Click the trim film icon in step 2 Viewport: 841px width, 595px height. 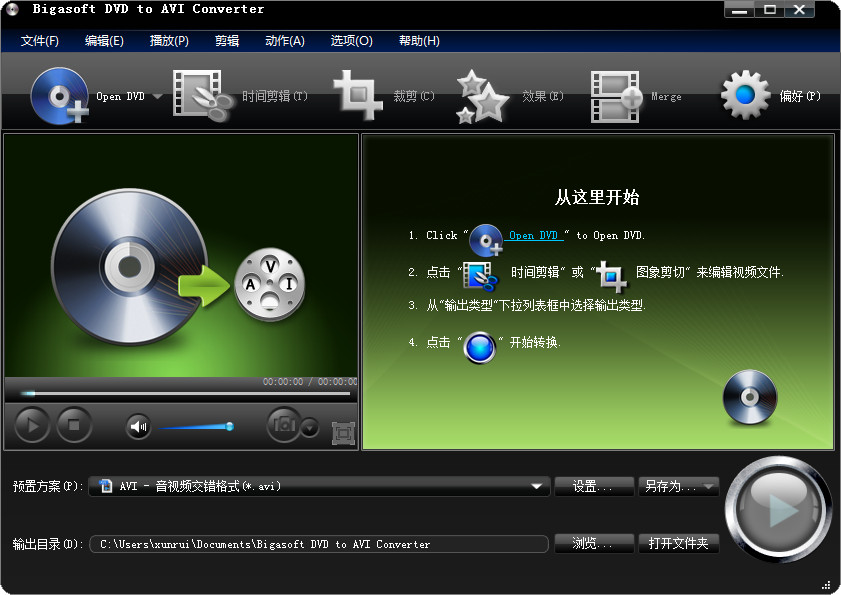[x=480, y=276]
